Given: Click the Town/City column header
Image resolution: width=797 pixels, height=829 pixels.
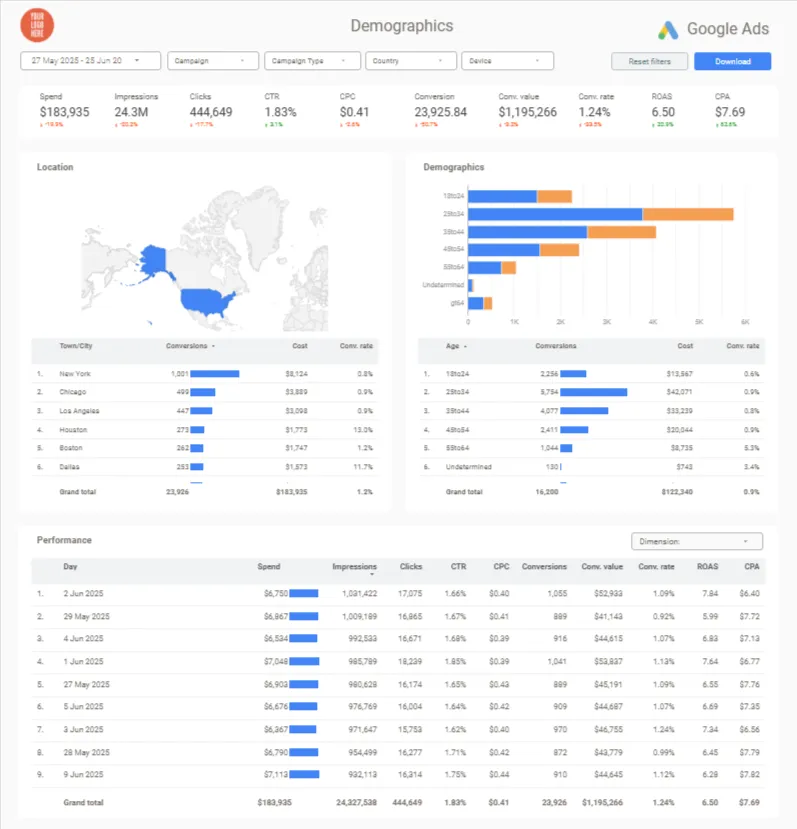Looking at the screenshot, I should pyautogui.click(x=76, y=346).
